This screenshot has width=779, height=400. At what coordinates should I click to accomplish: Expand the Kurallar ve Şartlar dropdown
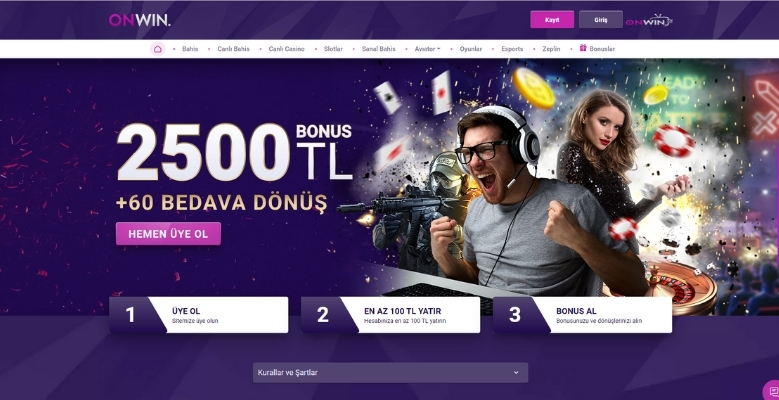click(390, 372)
